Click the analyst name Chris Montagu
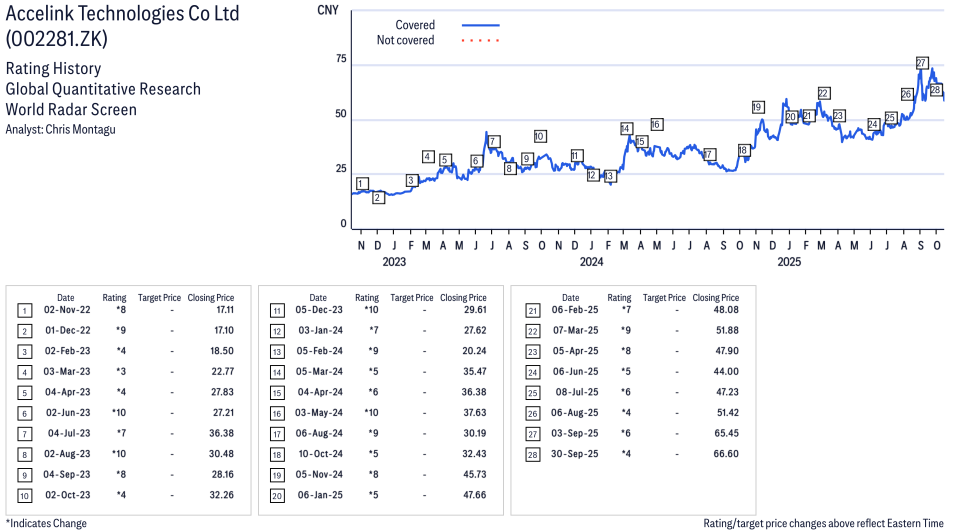 click(x=84, y=129)
